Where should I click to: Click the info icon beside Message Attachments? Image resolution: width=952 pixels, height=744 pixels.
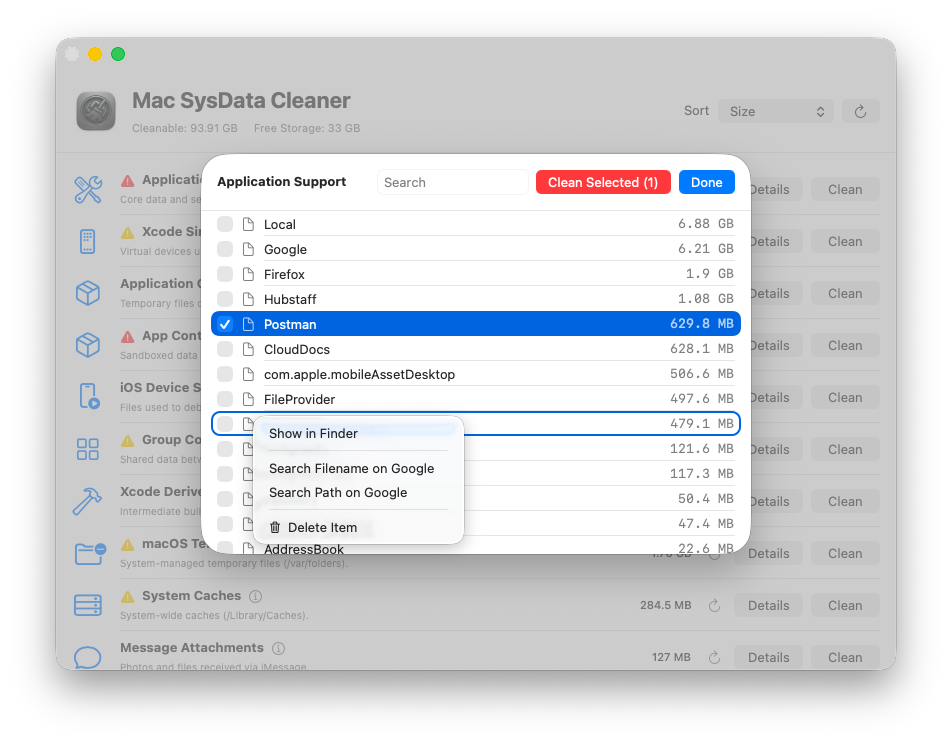[x=278, y=649]
